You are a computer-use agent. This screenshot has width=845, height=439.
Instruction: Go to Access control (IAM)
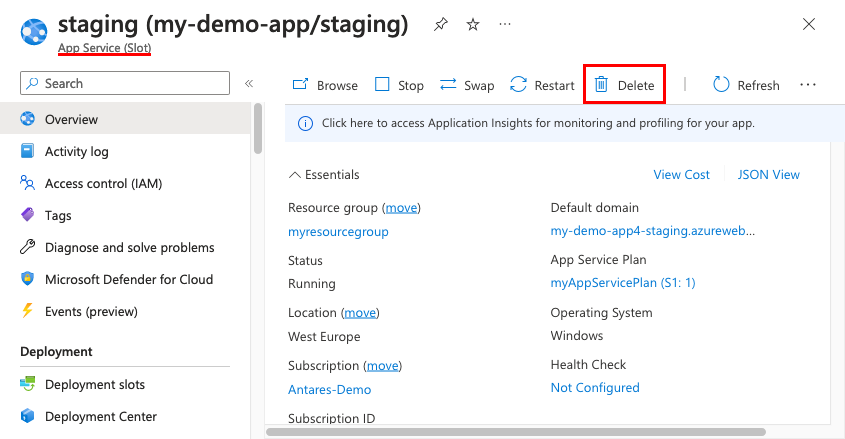tap(103, 184)
